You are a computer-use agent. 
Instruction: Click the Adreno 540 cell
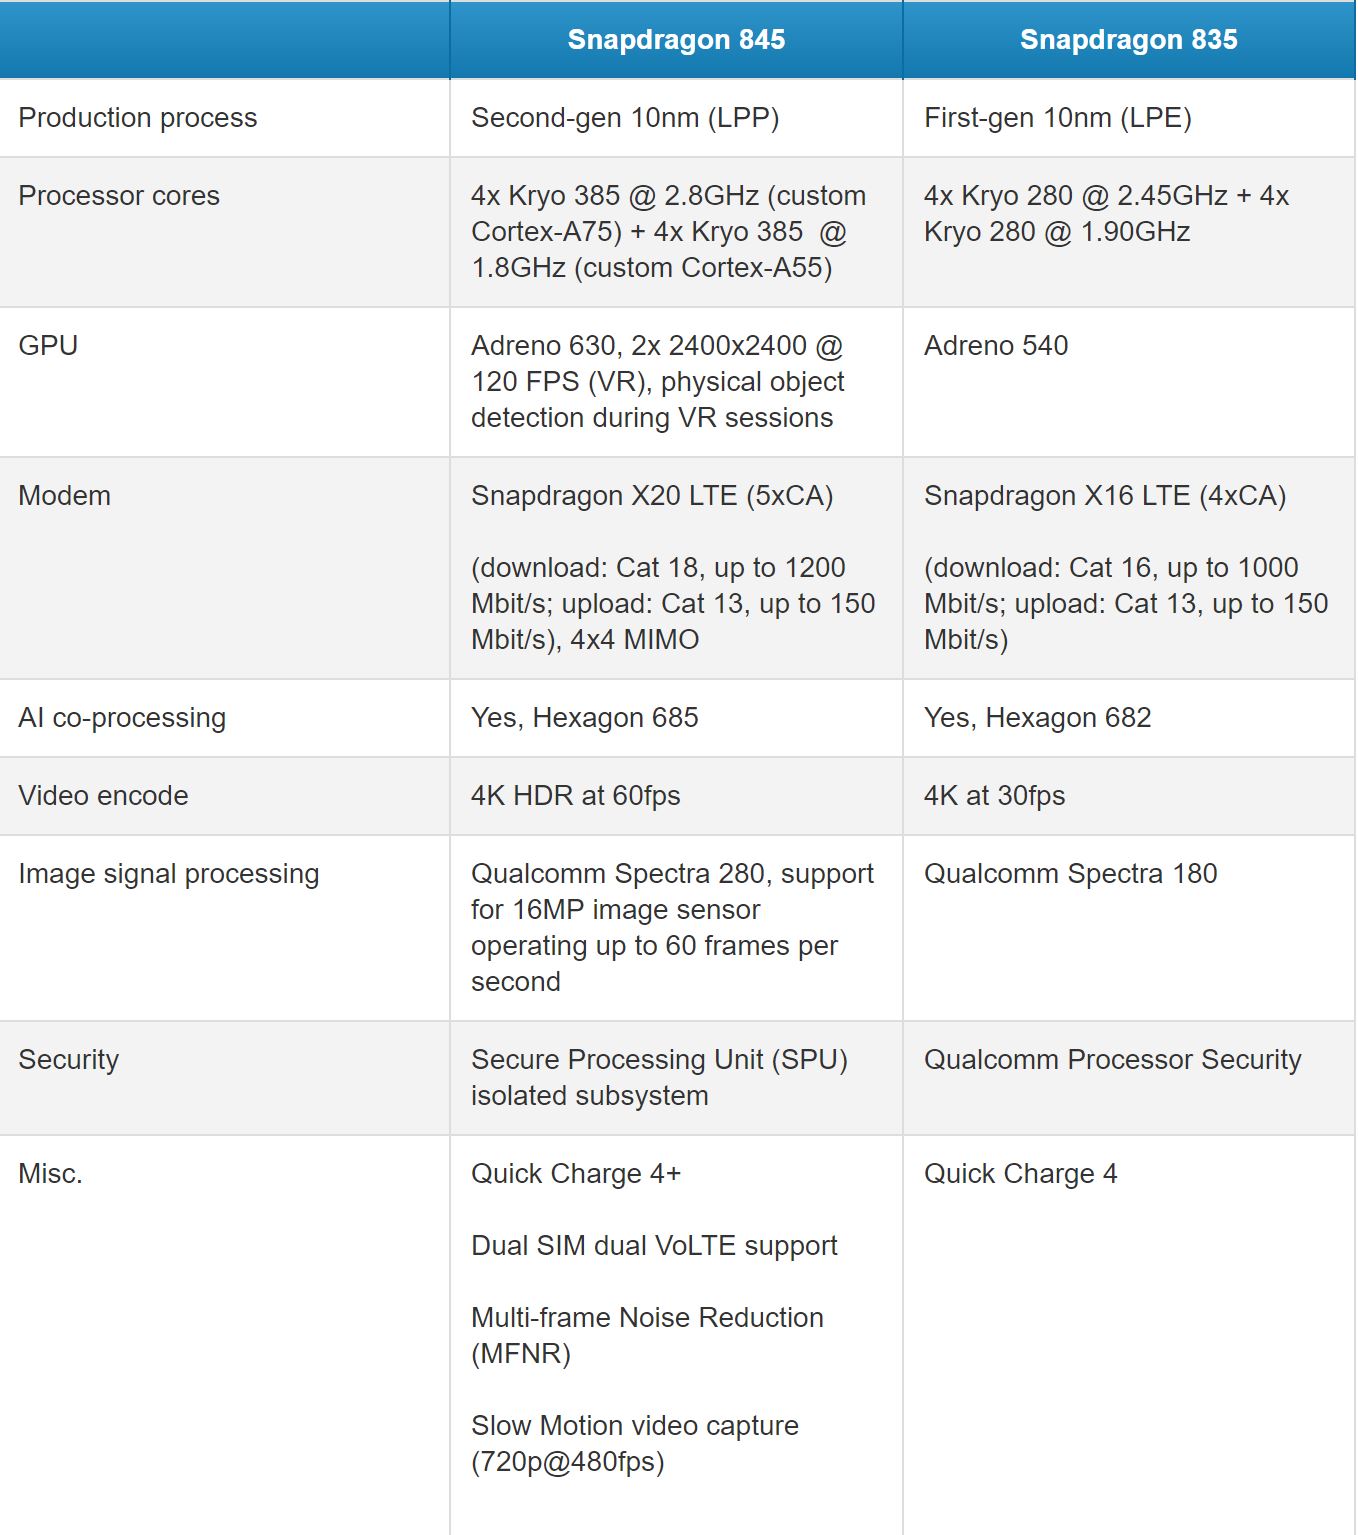click(996, 346)
